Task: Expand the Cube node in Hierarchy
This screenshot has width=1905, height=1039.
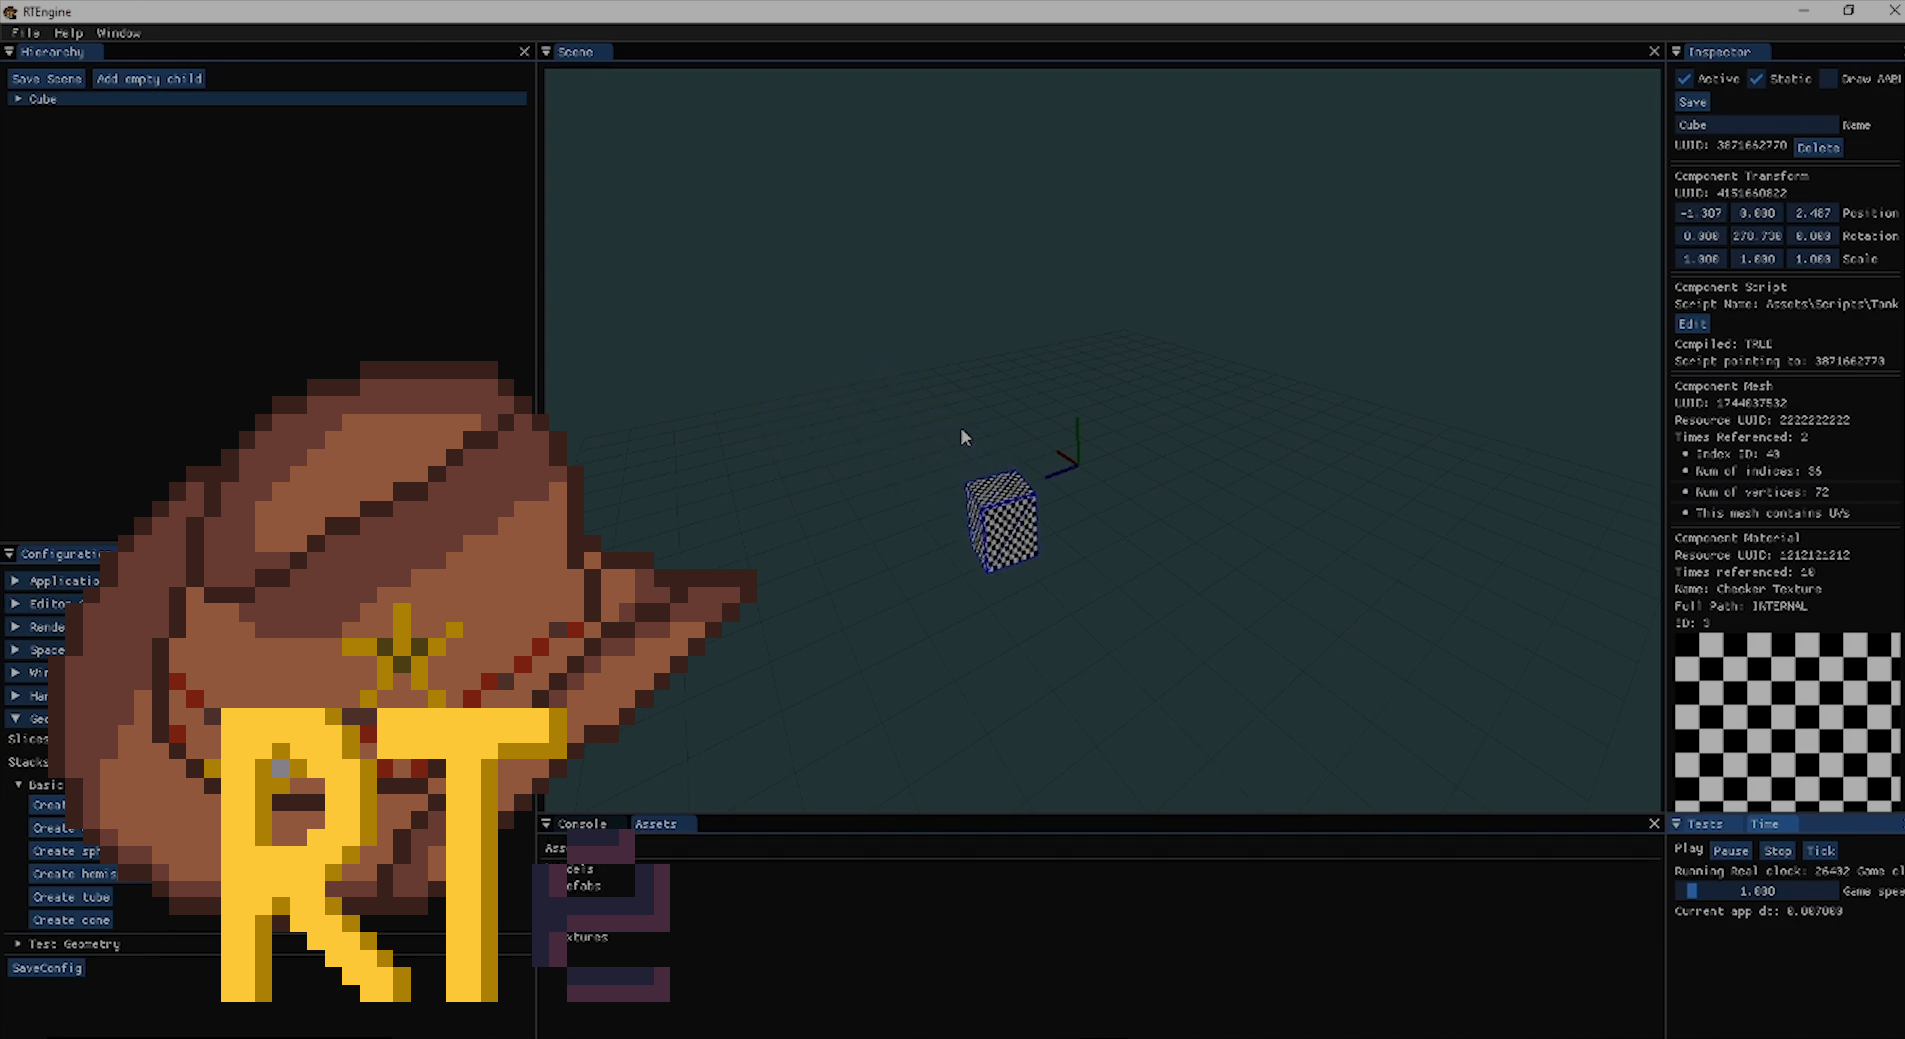Action: (x=18, y=99)
